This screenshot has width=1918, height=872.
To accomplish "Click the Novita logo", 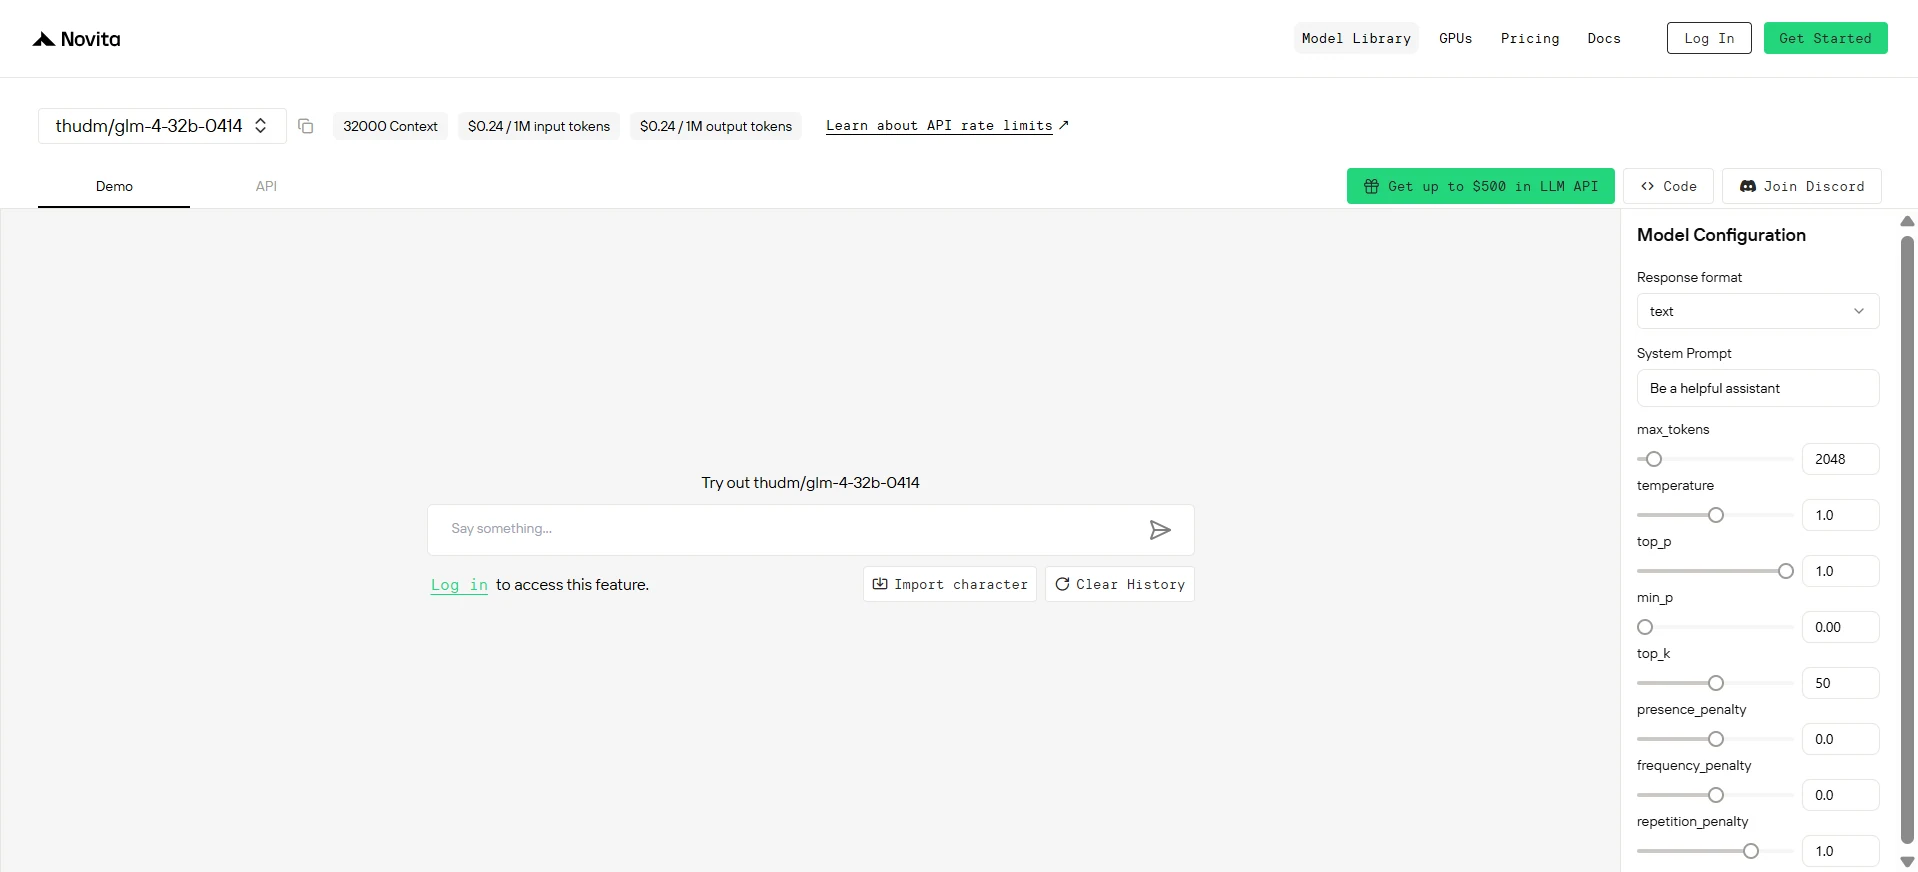I will coord(76,39).
